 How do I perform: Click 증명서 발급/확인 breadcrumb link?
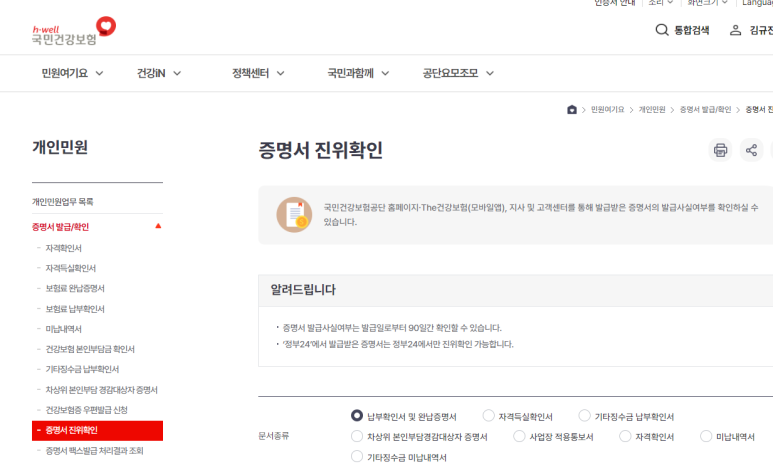click(x=705, y=109)
